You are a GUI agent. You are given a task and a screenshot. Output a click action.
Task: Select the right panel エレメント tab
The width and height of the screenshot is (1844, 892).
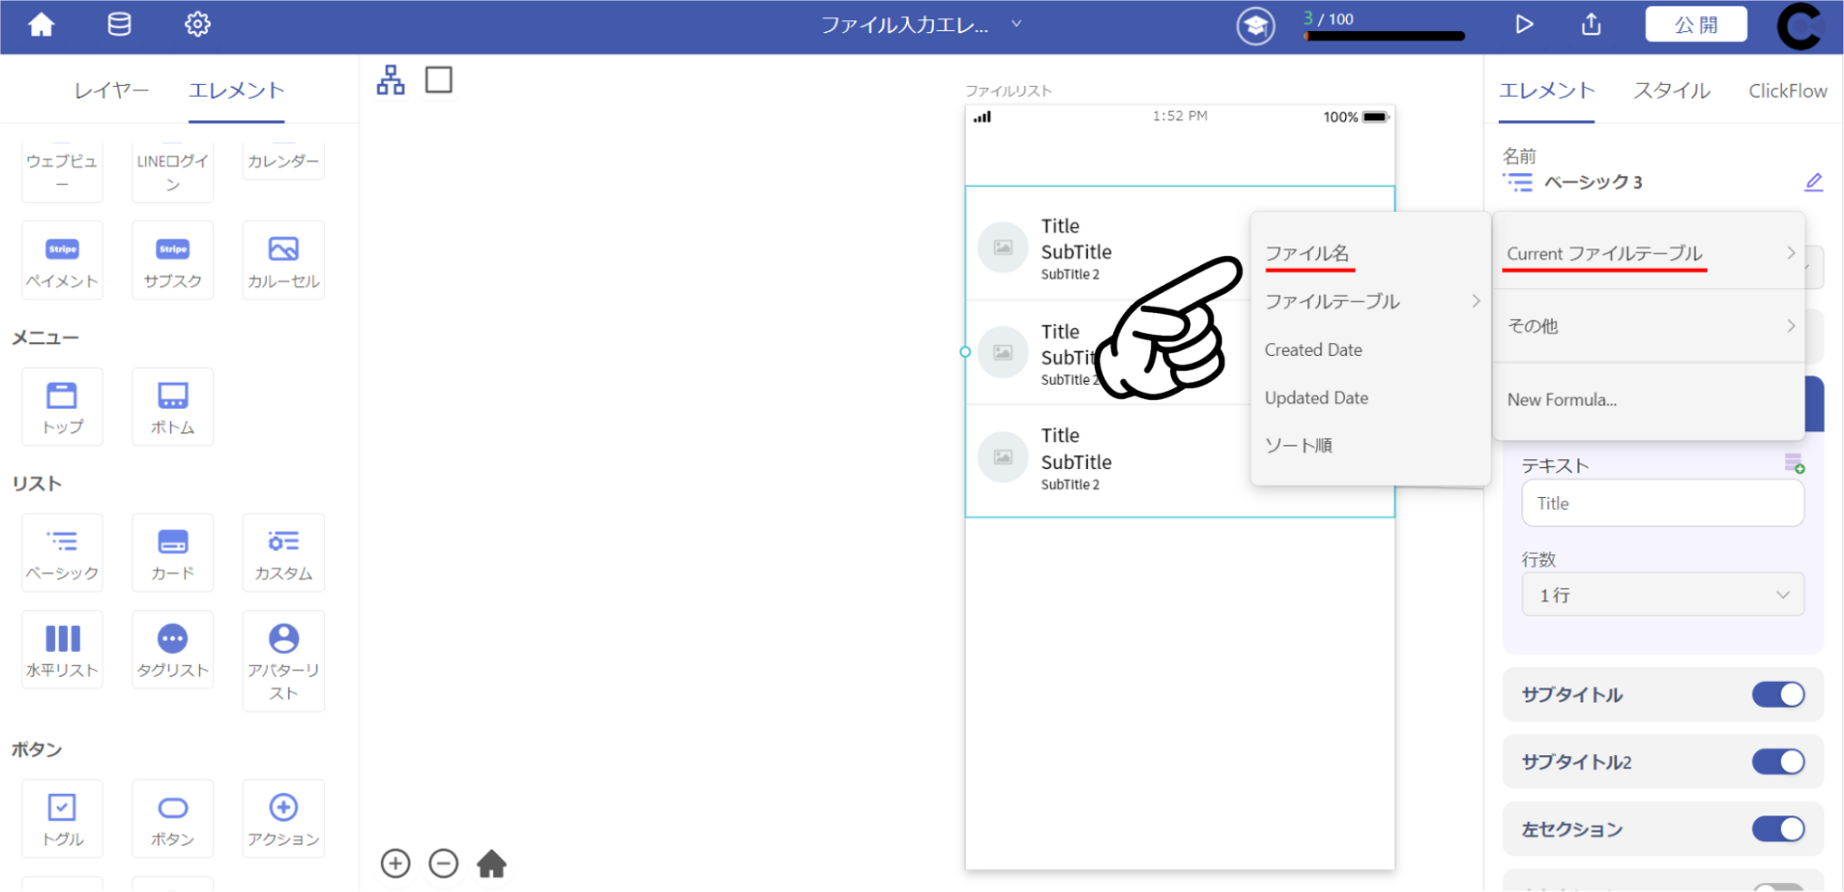click(x=1547, y=90)
